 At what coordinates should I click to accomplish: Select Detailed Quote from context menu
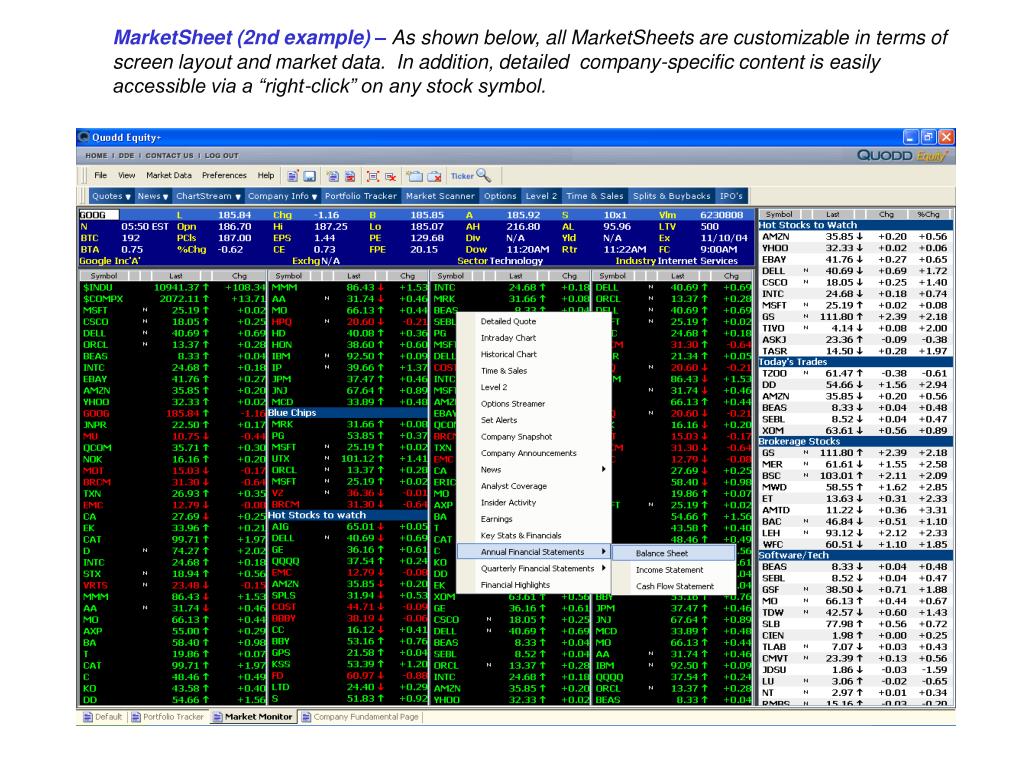click(508, 321)
